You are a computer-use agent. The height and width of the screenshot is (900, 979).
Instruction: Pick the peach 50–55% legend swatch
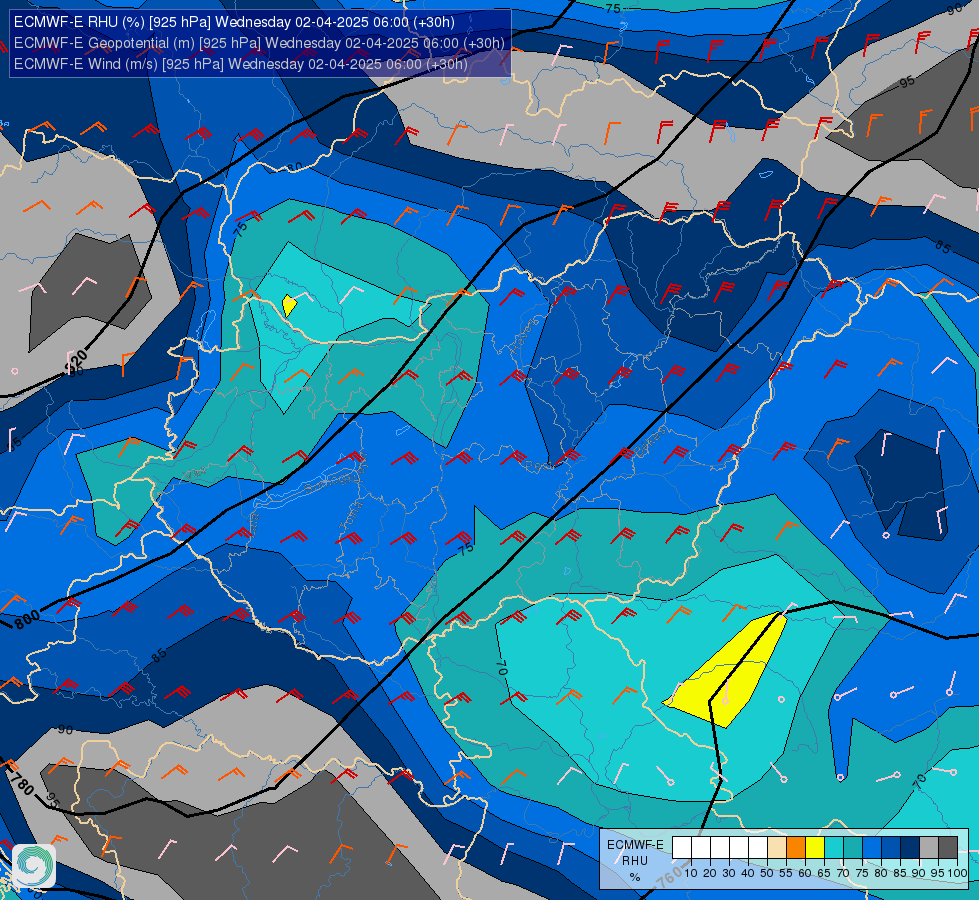[x=777, y=848]
